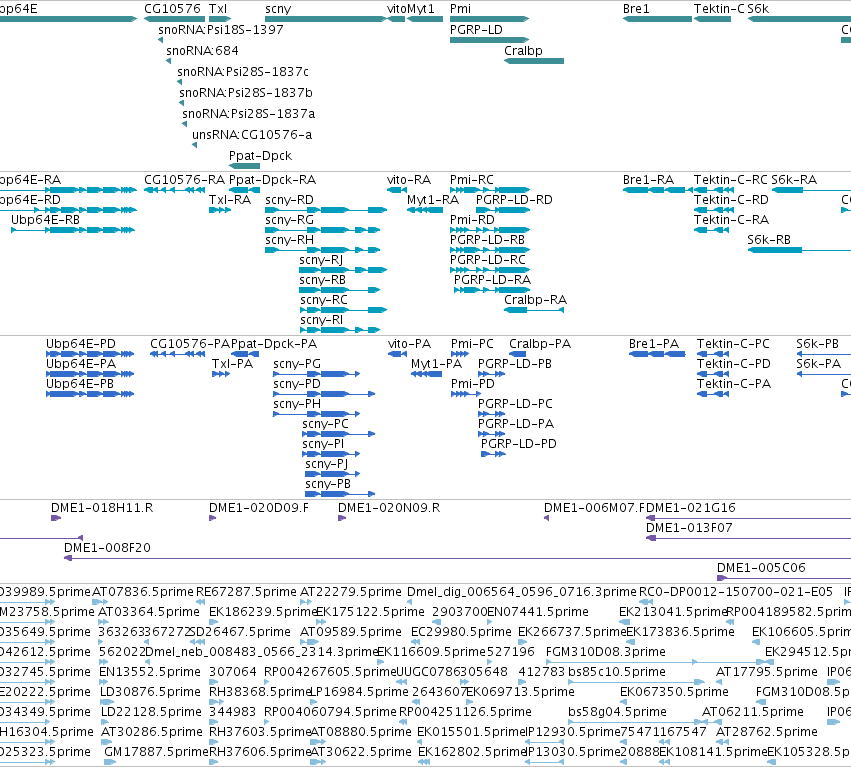The height and width of the screenshot is (767, 851).
Task: Select the Txl gene label
Action: pos(218,9)
